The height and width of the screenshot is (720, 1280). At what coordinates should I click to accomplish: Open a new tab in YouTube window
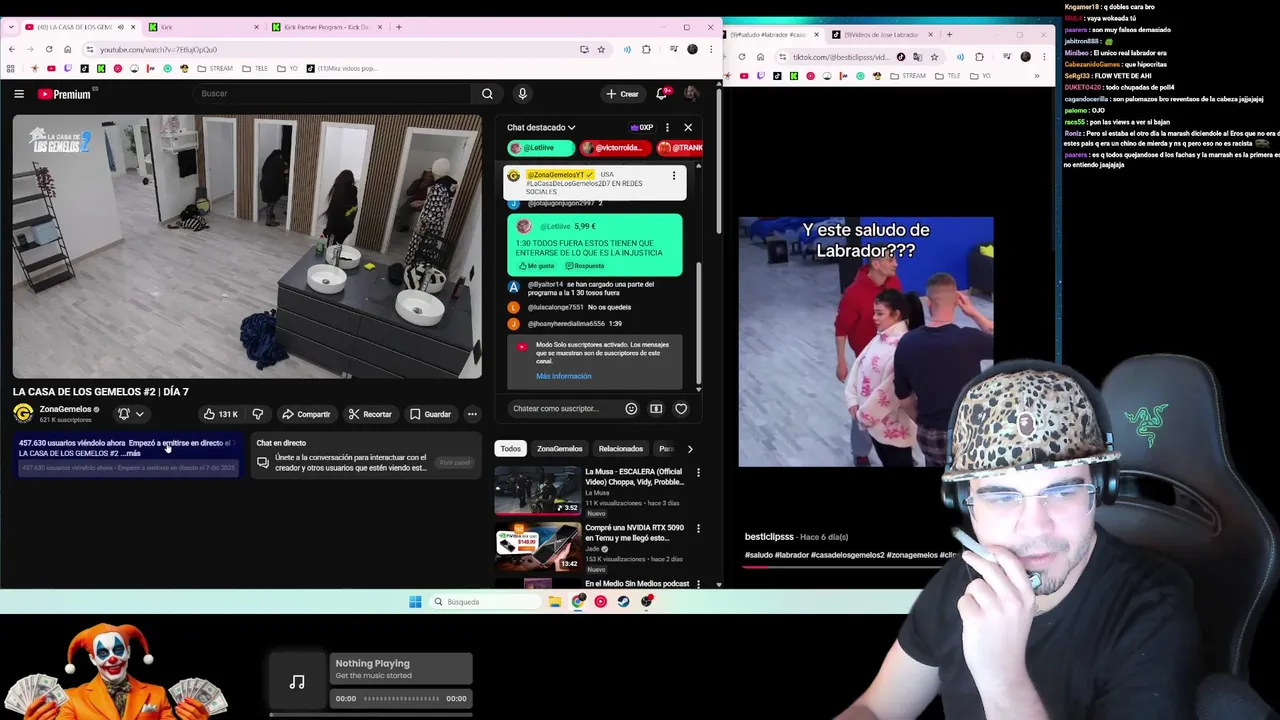pos(398,27)
